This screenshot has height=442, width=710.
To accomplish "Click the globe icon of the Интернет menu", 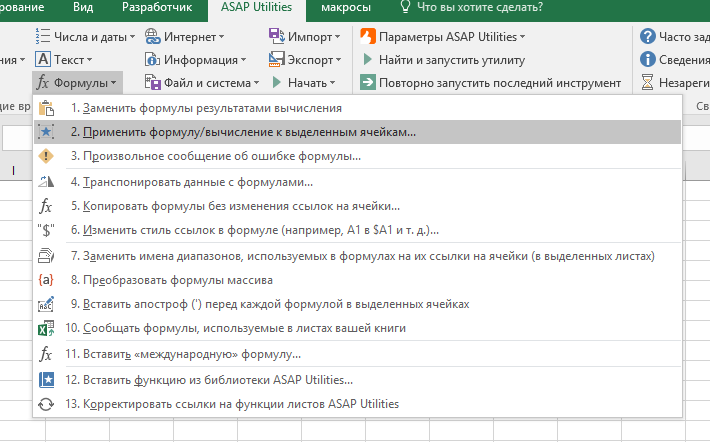I will 153,36.
